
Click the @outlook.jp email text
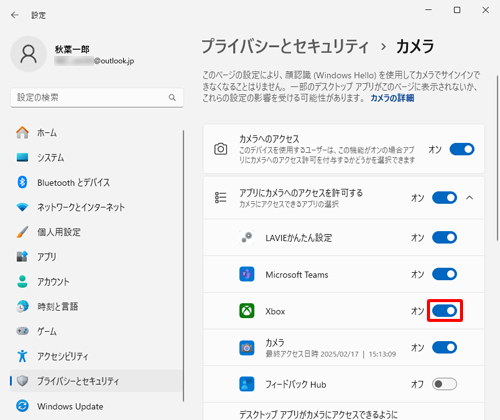pos(114,61)
